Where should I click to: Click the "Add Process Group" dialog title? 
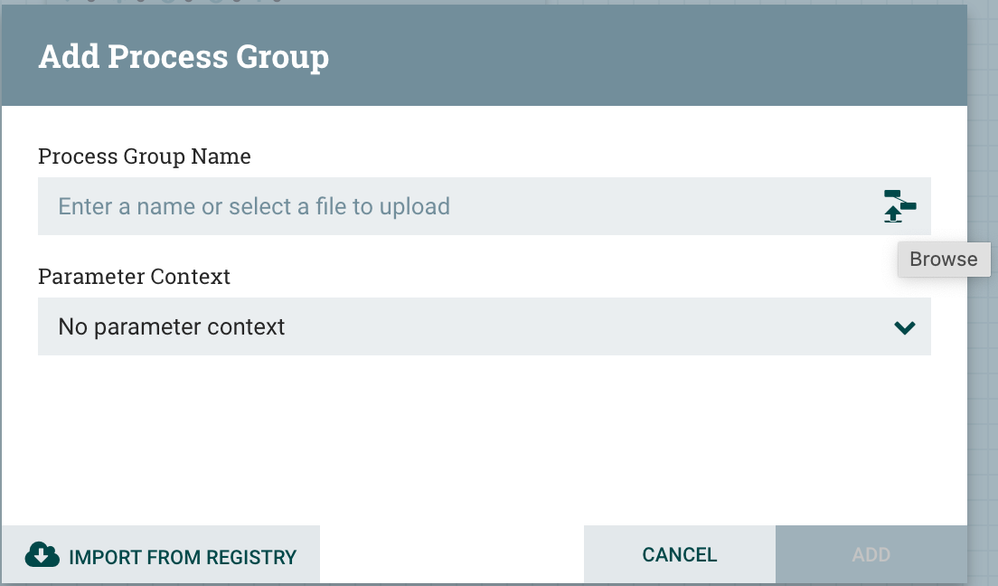pos(183,57)
